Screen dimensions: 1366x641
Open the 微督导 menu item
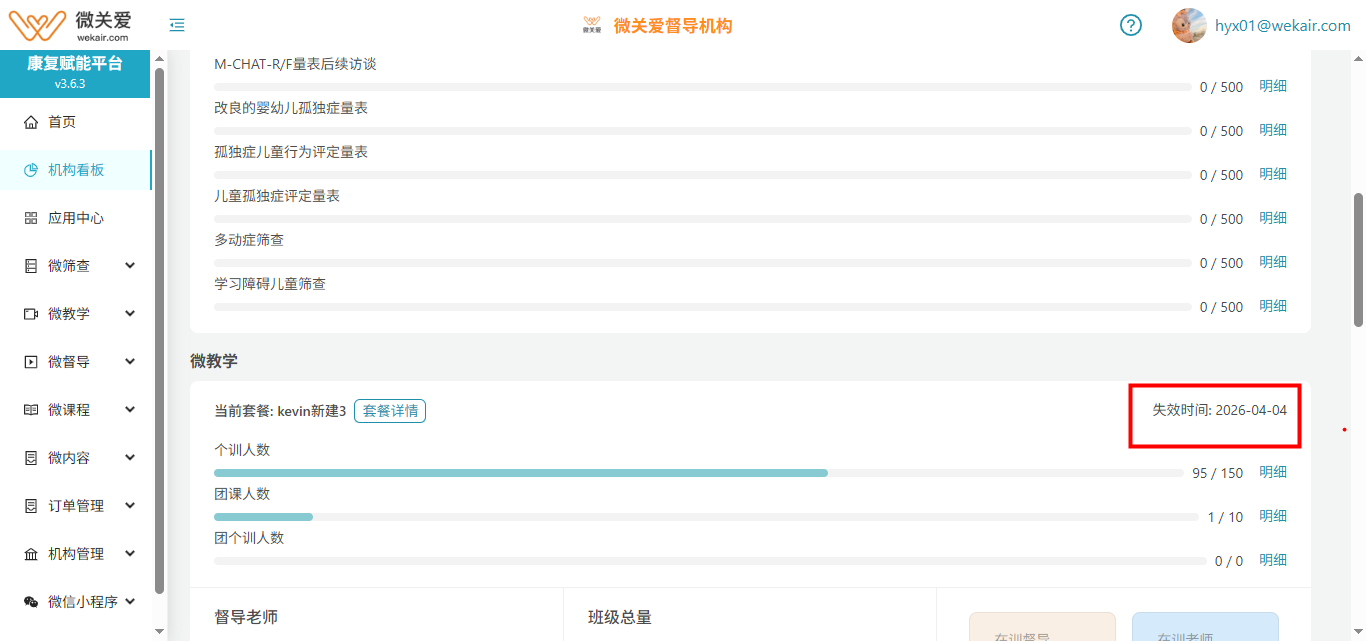click(x=69, y=362)
